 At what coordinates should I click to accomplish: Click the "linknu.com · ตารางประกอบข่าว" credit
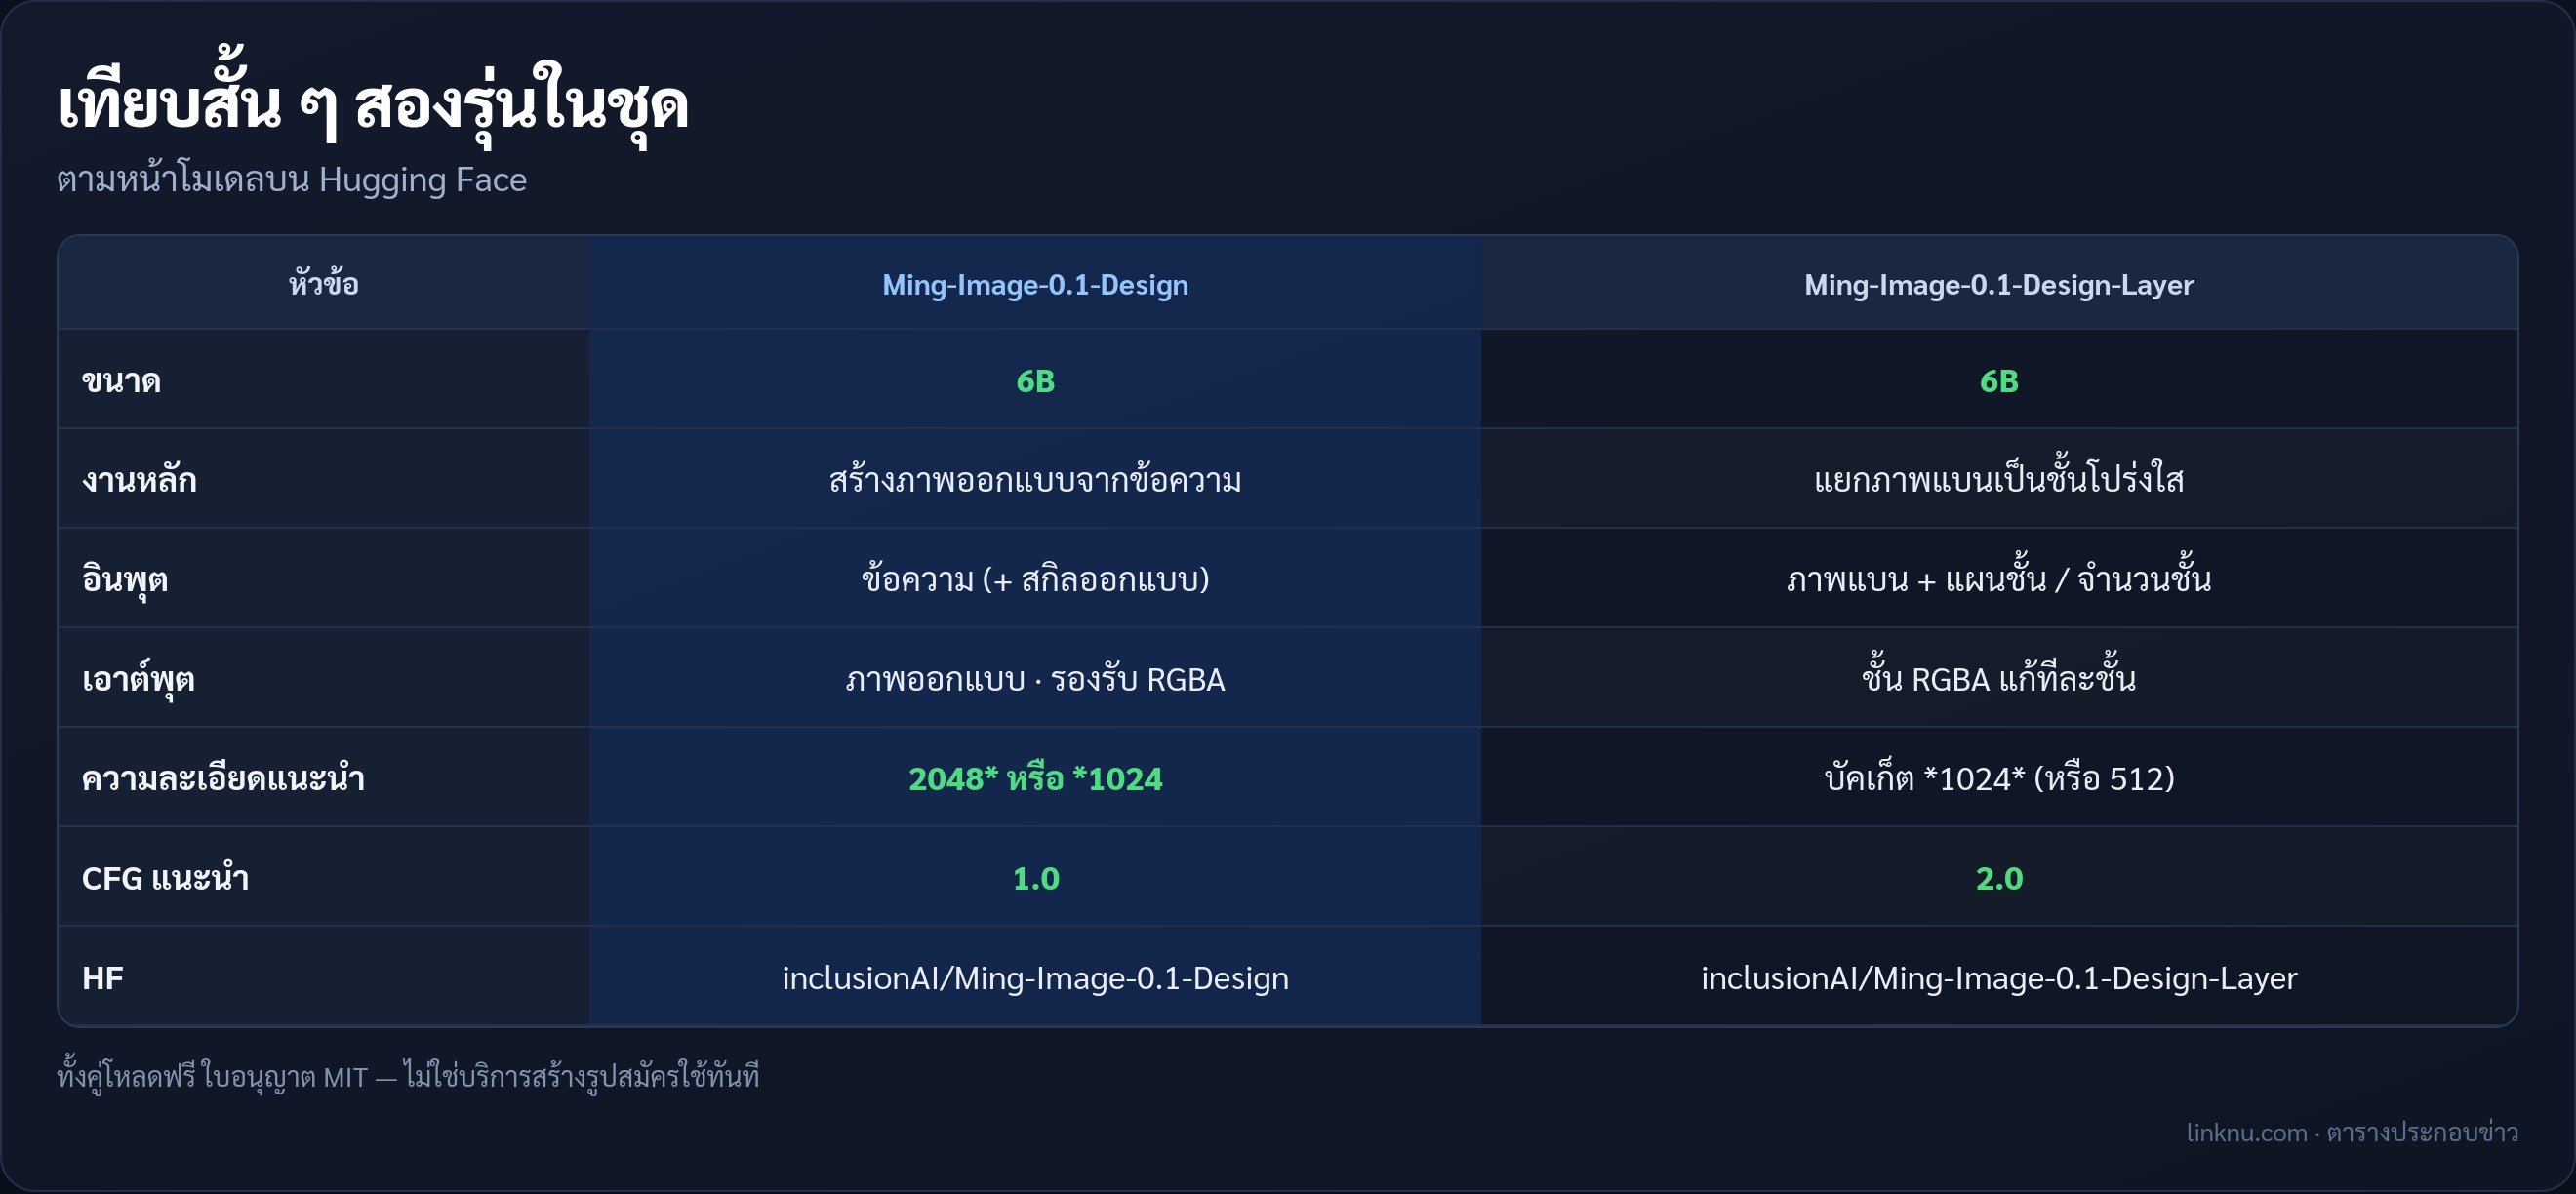(x=2352, y=1132)
